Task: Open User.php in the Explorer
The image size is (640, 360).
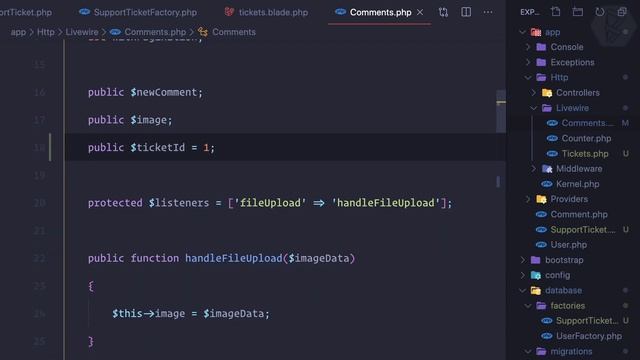Action: (569, 245)
